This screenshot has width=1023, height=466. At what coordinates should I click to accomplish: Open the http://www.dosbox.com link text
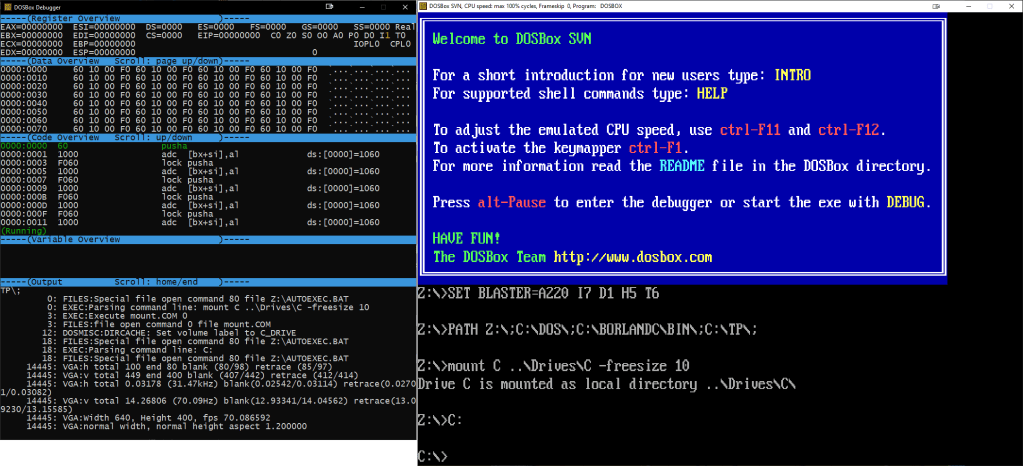tap(633, 257)
